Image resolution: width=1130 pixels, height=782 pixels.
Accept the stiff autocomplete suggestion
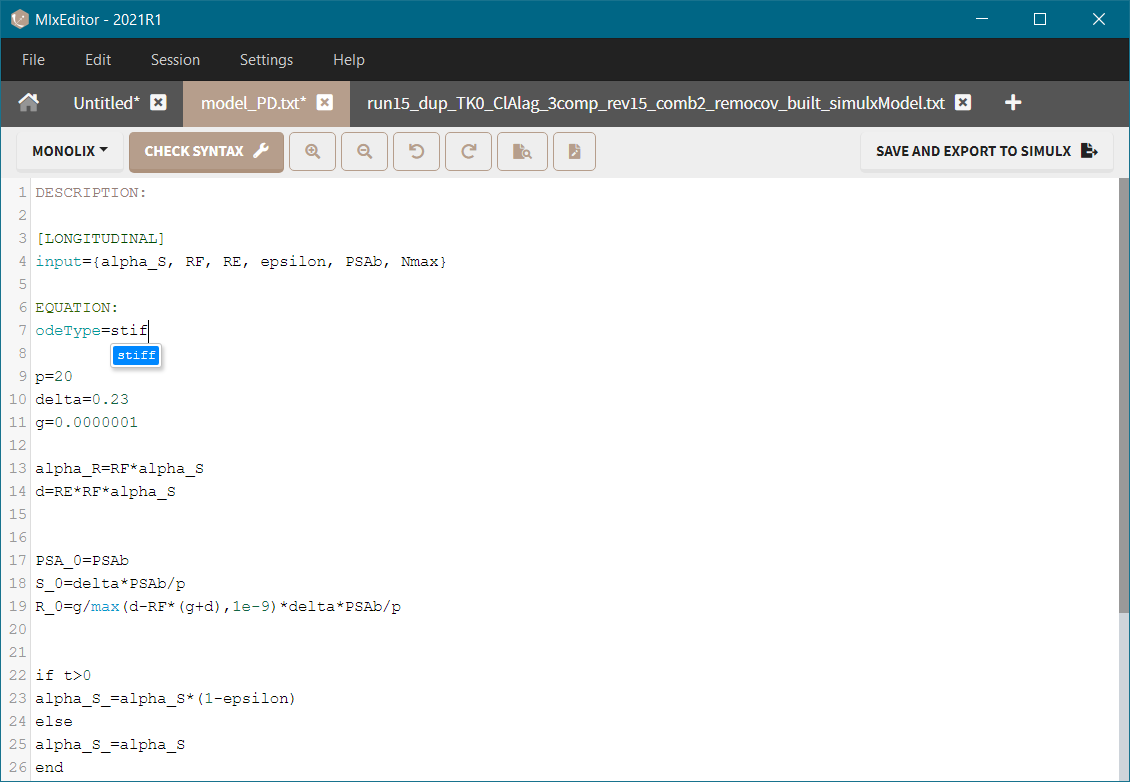tap(136, 355)
